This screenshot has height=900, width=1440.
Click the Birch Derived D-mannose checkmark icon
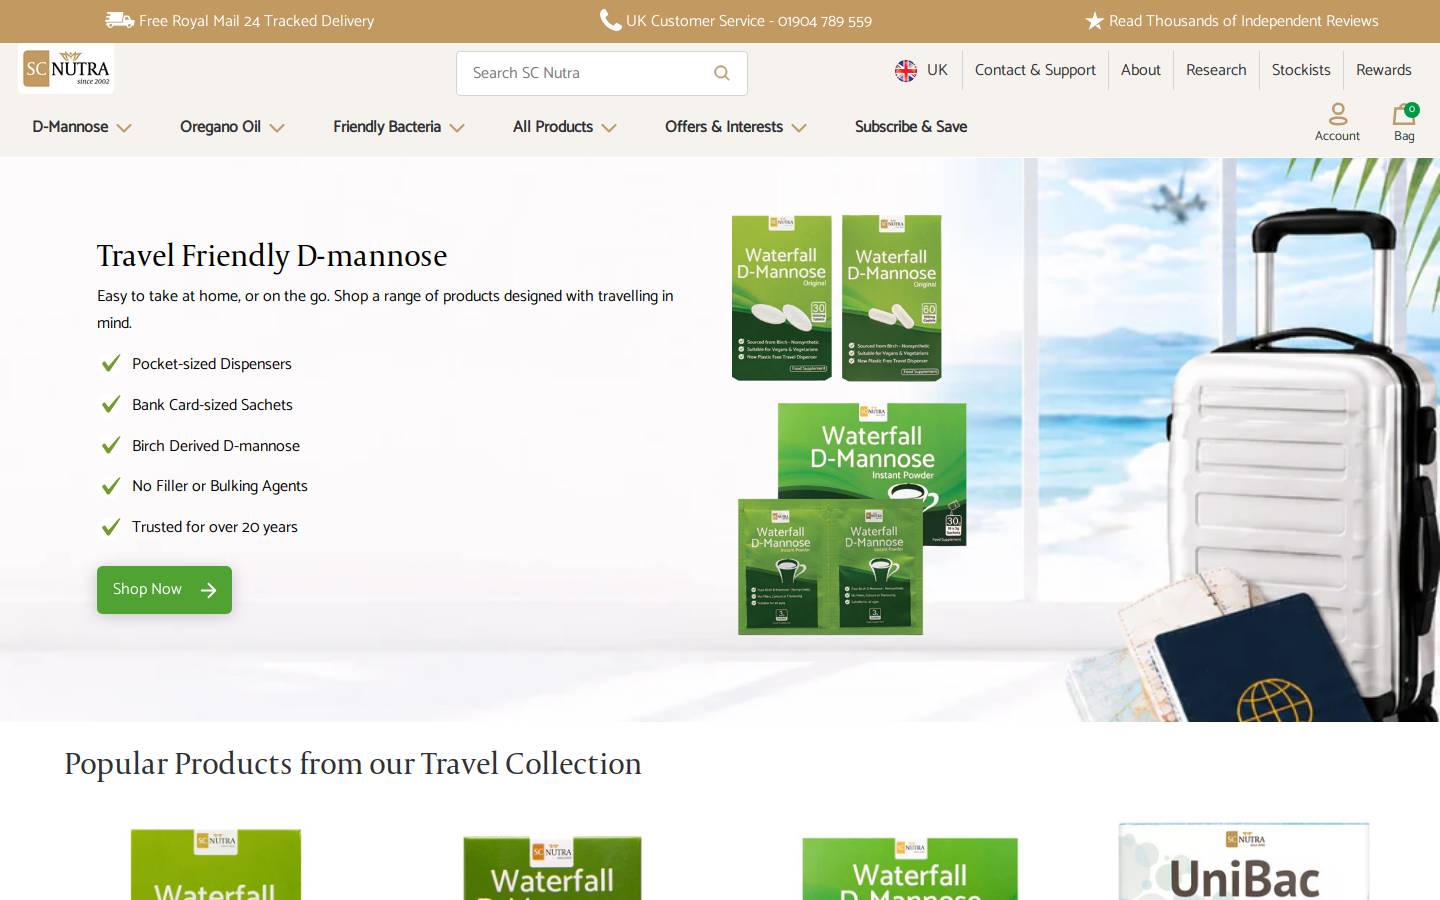[111, 445]
